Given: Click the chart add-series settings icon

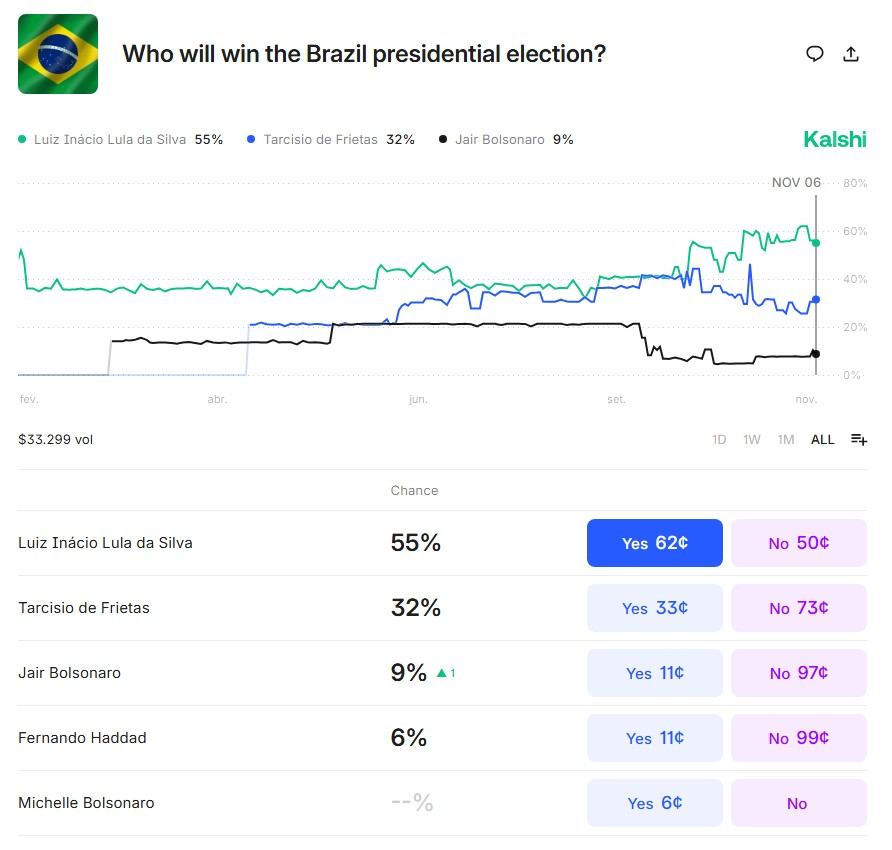Looking at the screenshot, I should [859, 439].
